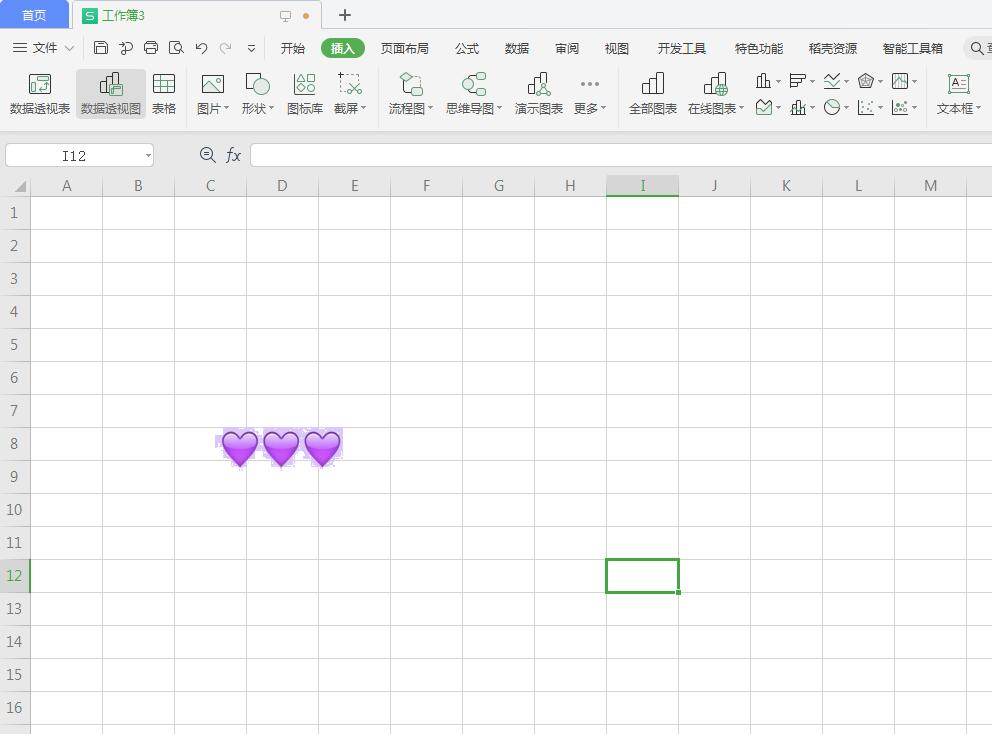Switch to the 公式 formulas tab
The width and height of the screenshot is (992, 734).
[467, 48]
